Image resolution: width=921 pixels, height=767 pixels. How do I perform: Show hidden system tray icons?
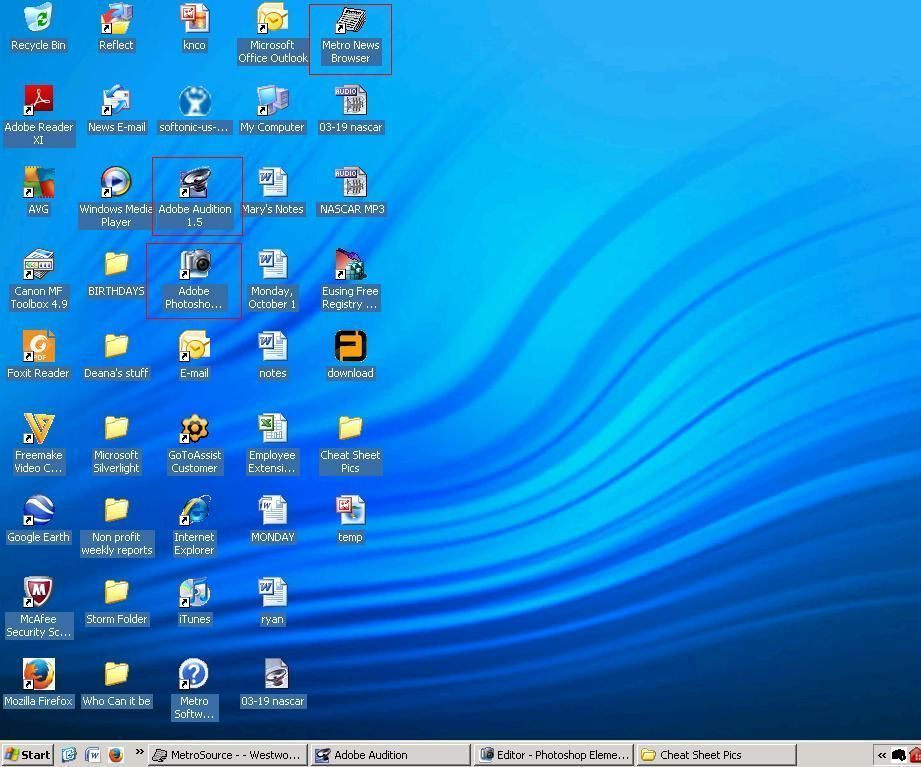(x=882, y=755)
